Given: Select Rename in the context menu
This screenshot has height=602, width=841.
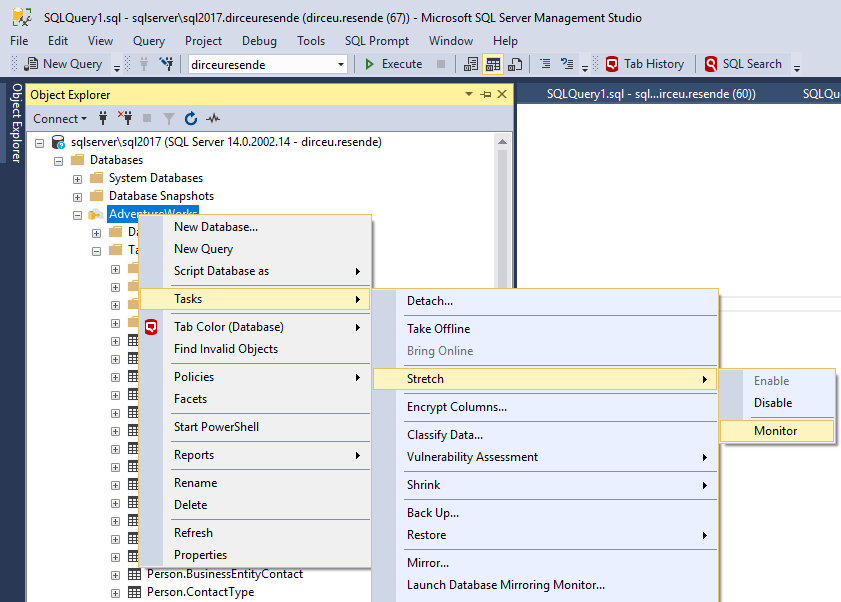Looking at the screenshot, I should point(255,482).
